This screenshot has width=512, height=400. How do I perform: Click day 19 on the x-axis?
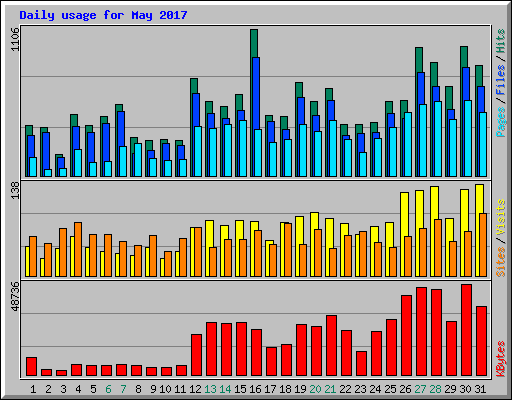300,389
